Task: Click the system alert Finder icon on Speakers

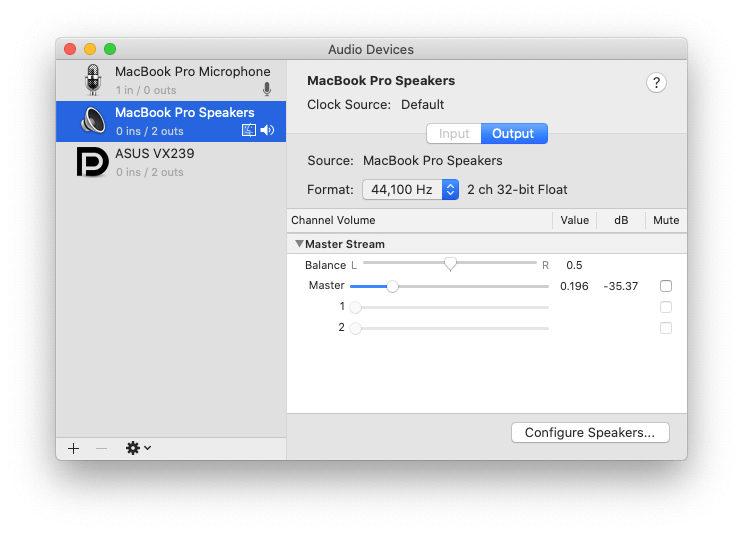Action: 249,130
